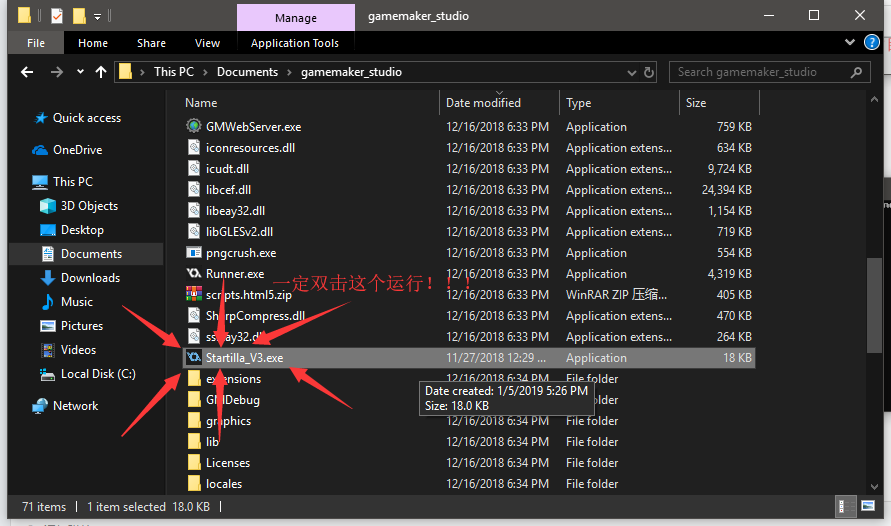Viewport: 891px width, 526px height.
Task: Select the libGLESv2.dll file icon
Action: click(x=194, y=232)
